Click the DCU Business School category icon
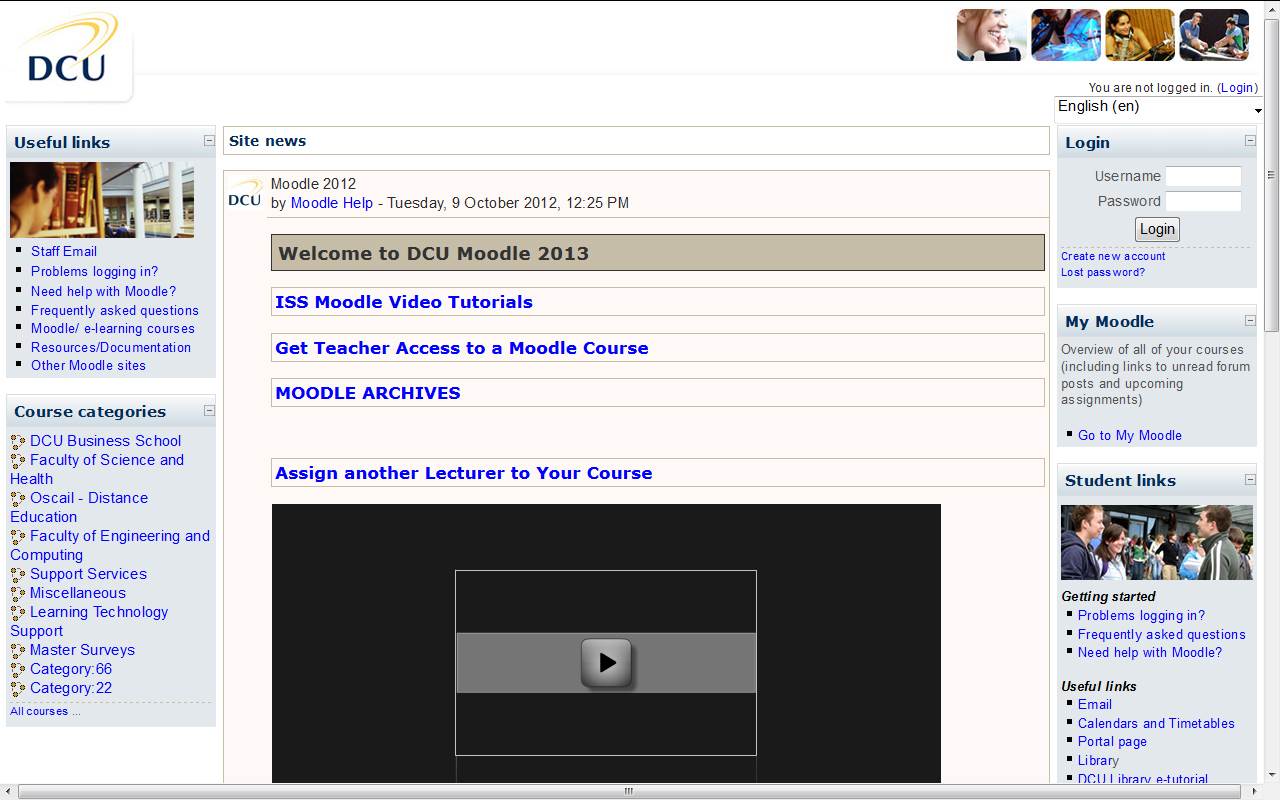 pos(18,441)
